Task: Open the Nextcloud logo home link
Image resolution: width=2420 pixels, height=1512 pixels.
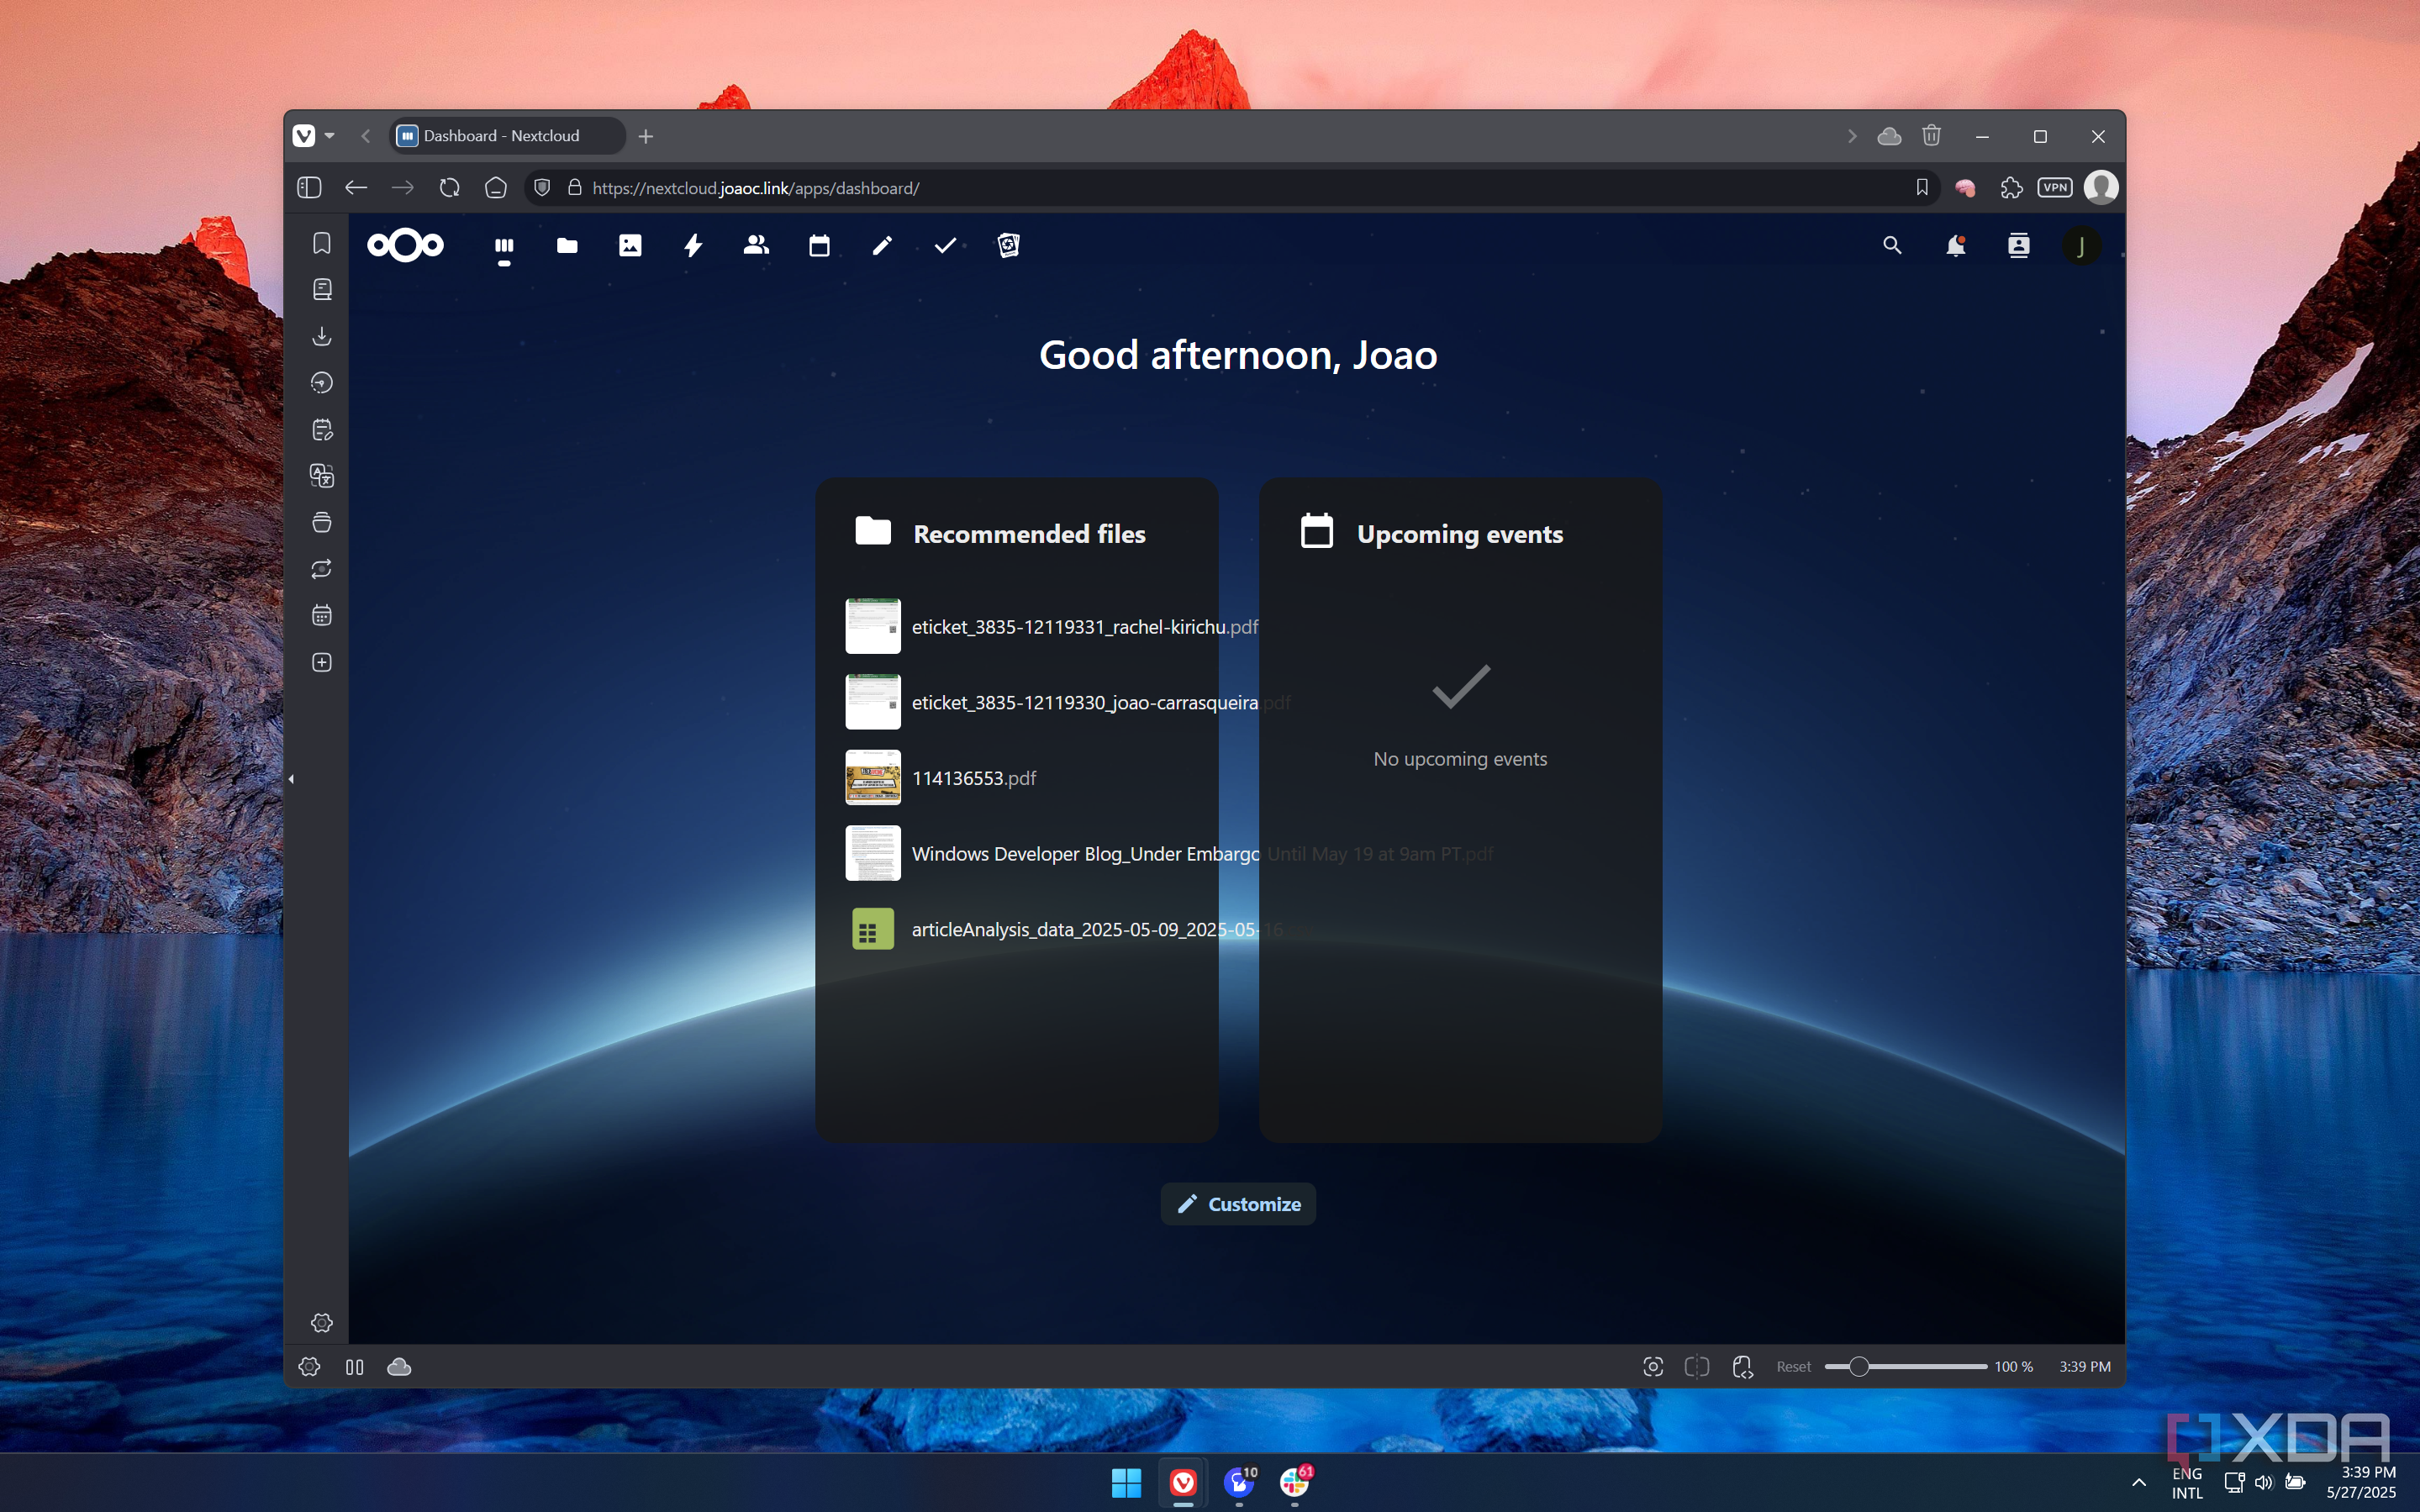Action: 405,245
